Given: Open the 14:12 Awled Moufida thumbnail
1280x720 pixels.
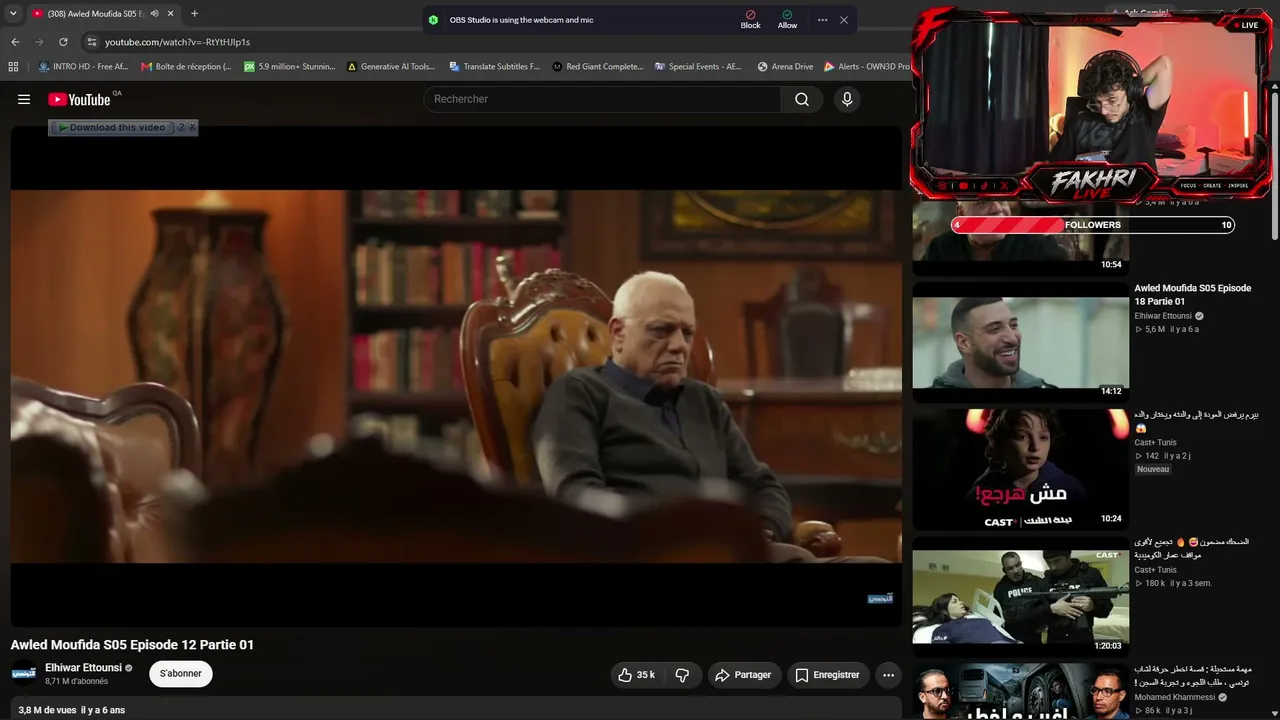Looking at the screenshot, I should [x=1020, y=342].
